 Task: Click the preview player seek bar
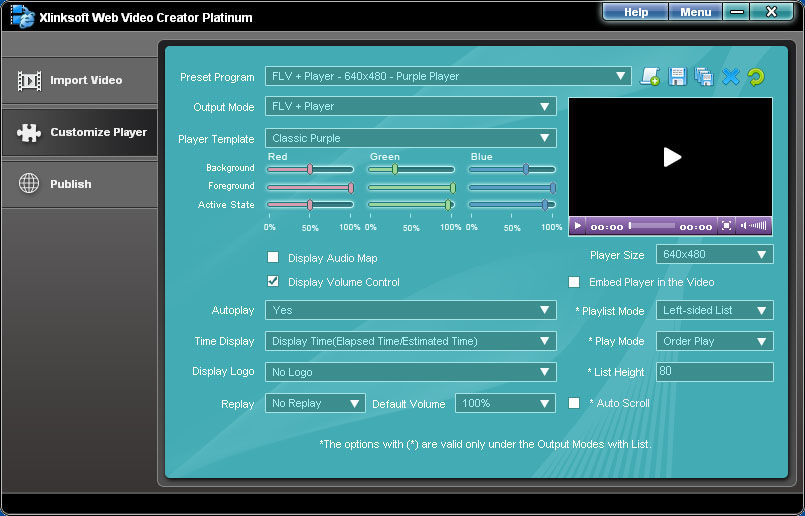click(651, 225)
